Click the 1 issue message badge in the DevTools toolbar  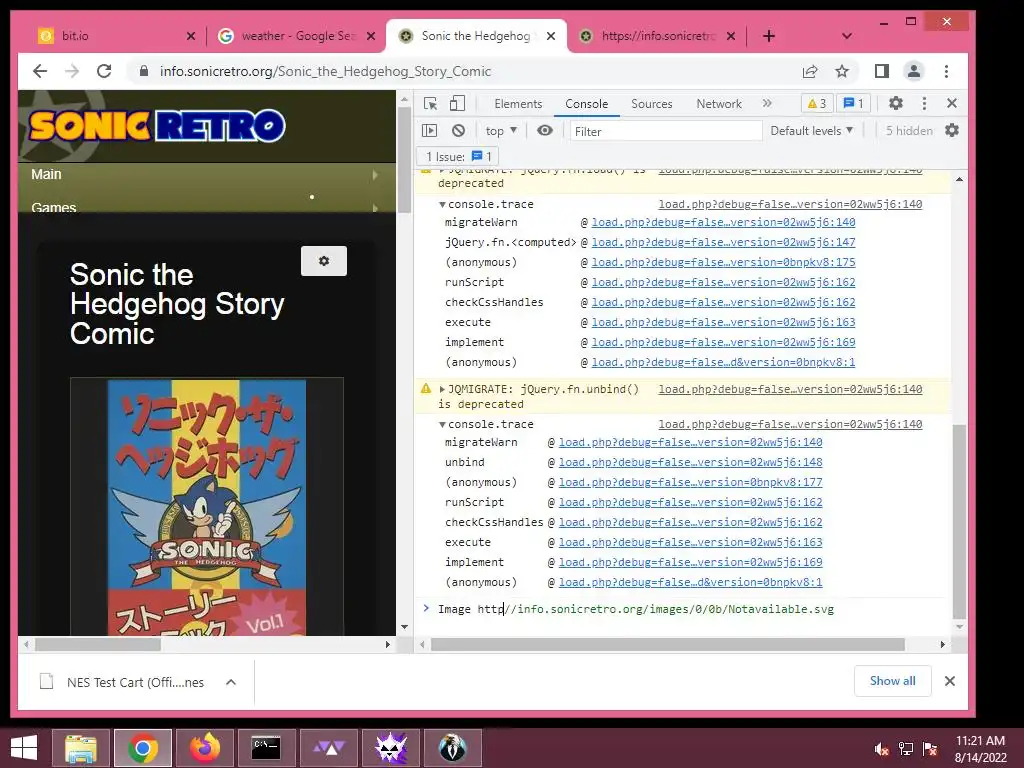tap(854, 103)
